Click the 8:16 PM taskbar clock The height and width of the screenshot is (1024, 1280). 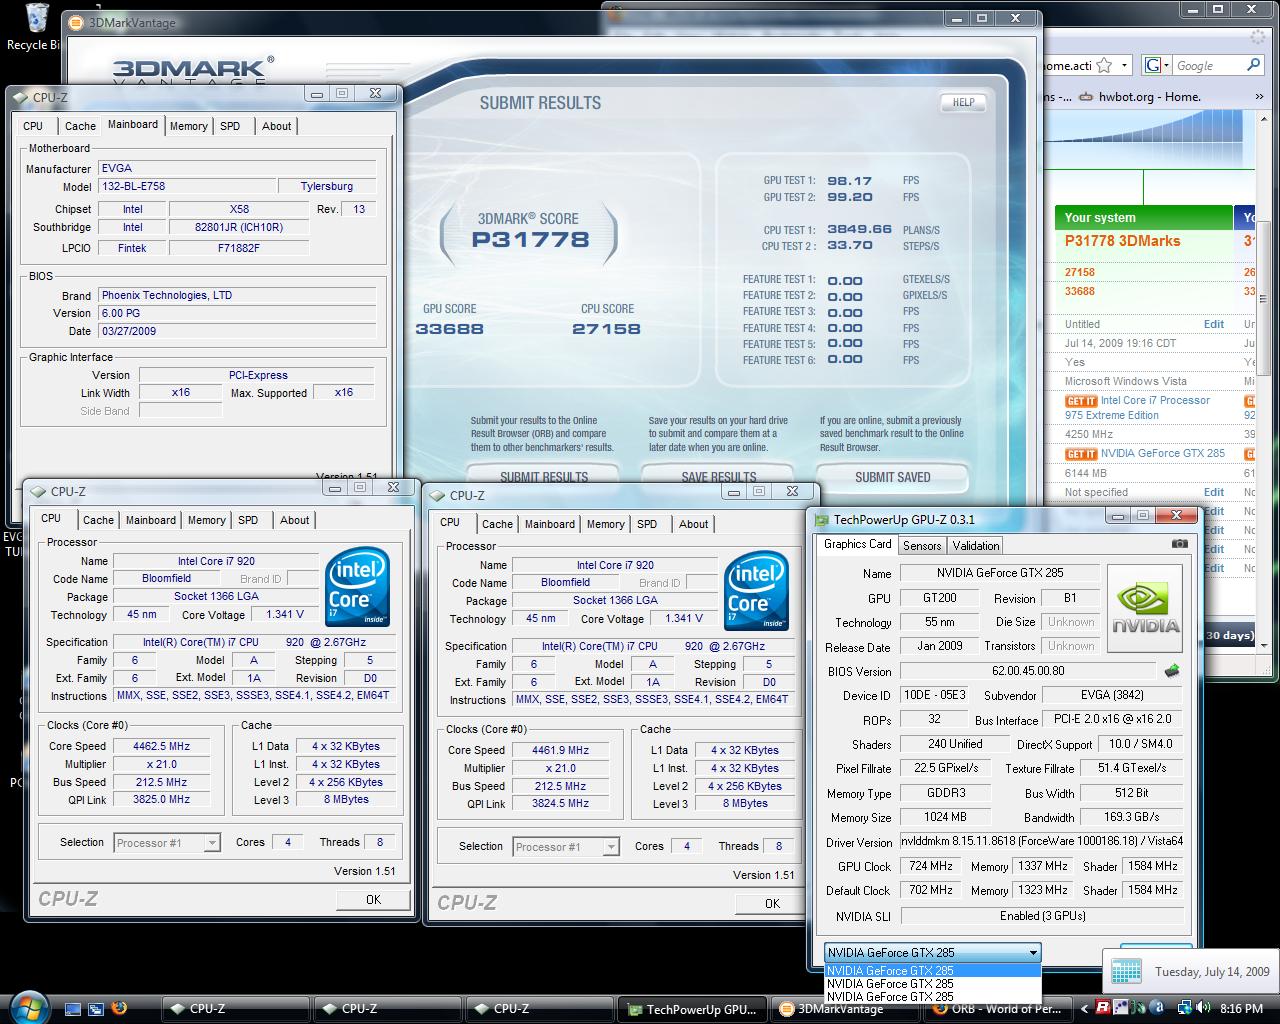pos(1241,1008)
